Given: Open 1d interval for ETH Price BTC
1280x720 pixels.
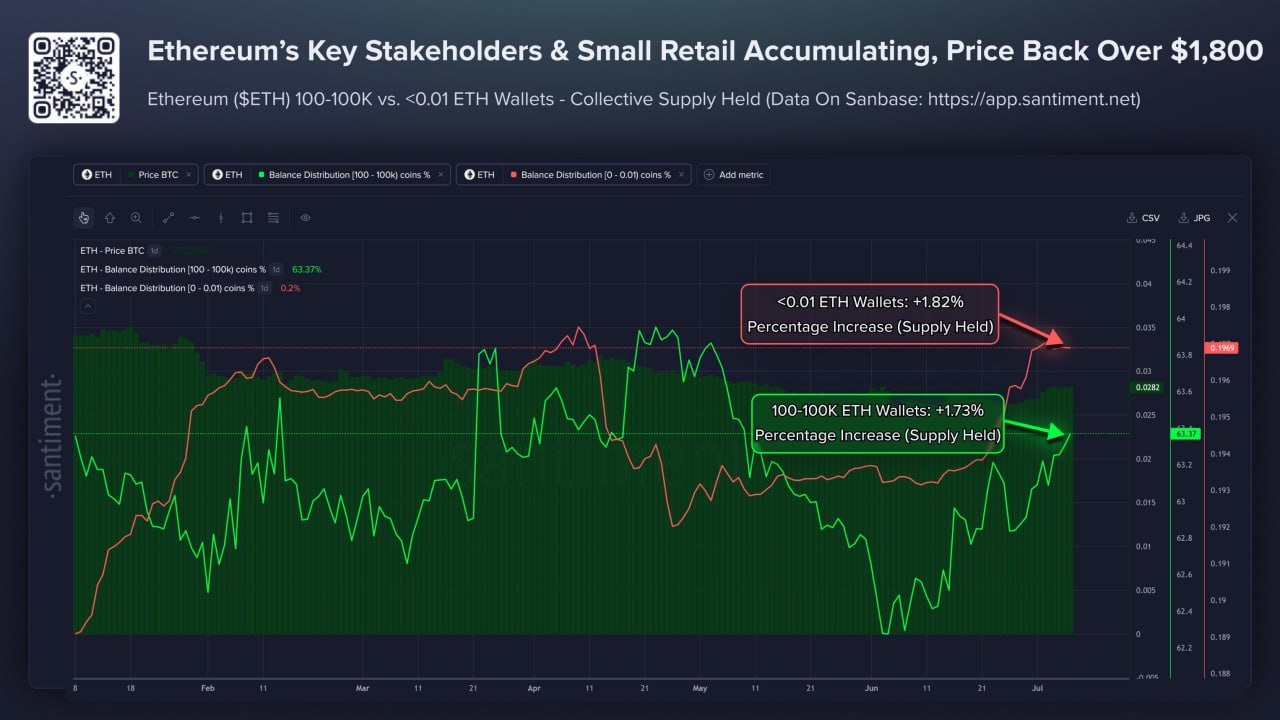Looking at the screenshot, I should click(x=155, y=250).
